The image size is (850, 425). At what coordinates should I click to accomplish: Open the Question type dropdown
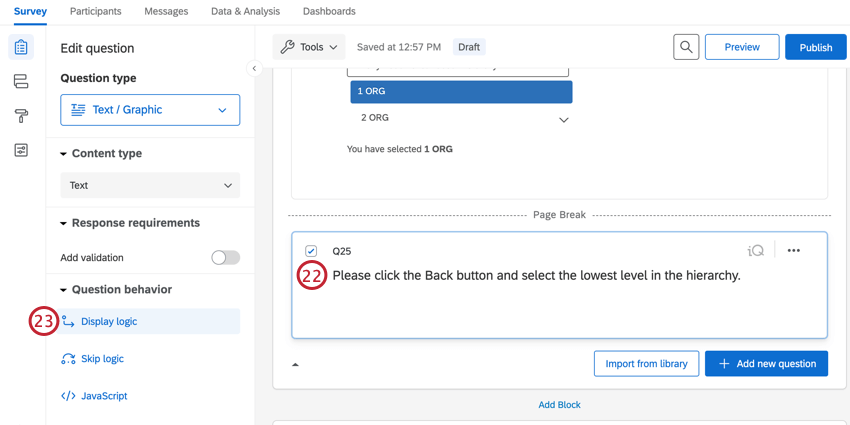point(150,110)
